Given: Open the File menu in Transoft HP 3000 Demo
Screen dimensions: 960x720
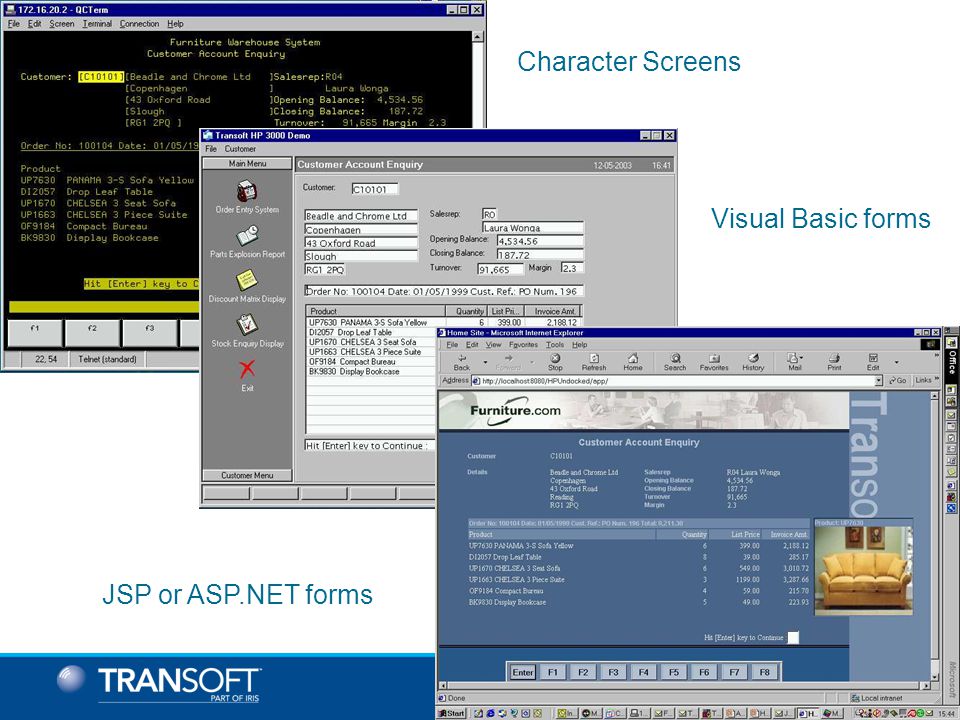Looking at the screenshot, I should [x=211, y=149].
